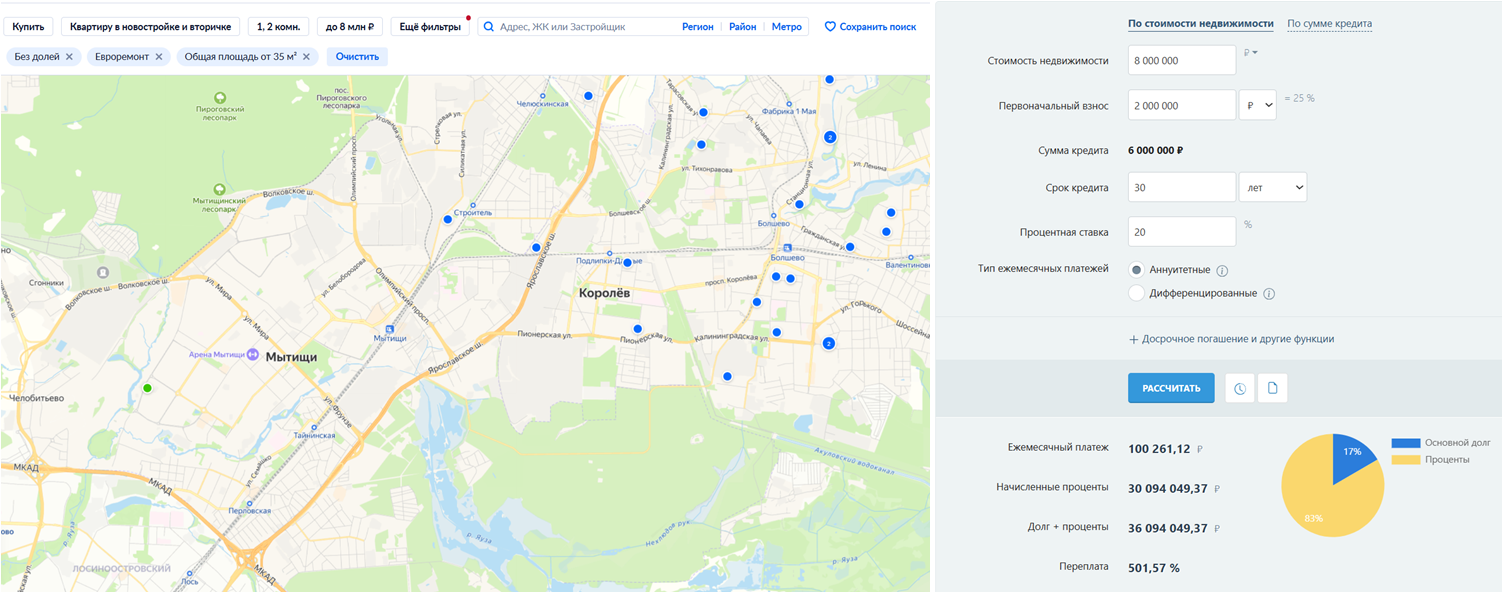Click the plus icon before Досрочное погашение

point(1134,340)
